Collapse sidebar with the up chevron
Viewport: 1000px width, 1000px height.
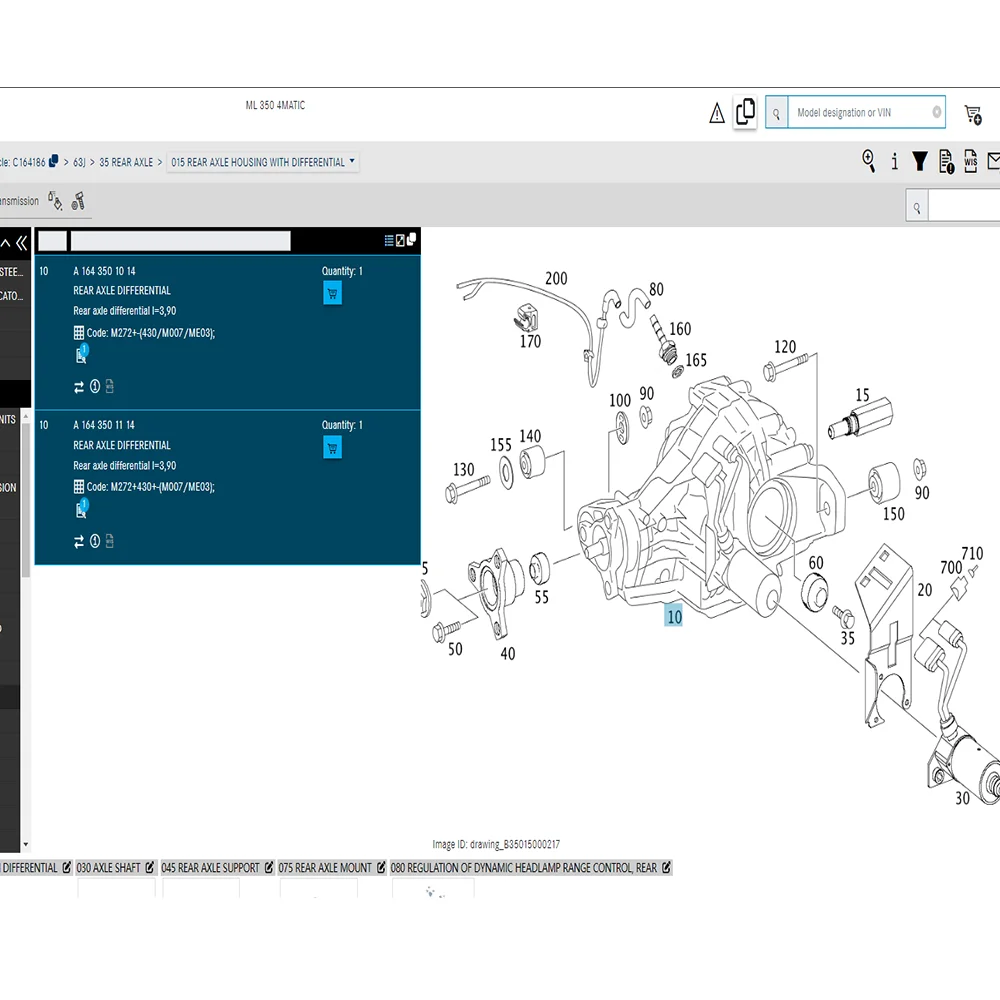point(6,242)
